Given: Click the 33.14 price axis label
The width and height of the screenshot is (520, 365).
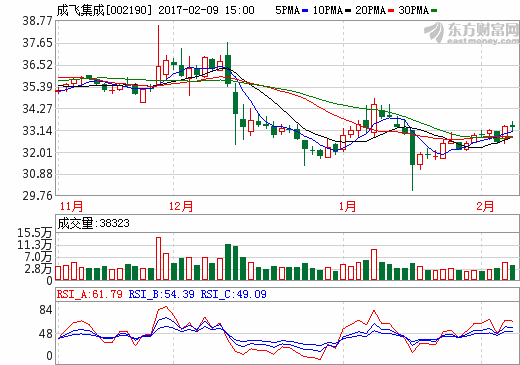Looking at the screenshot, I should (x=37, y=131).
